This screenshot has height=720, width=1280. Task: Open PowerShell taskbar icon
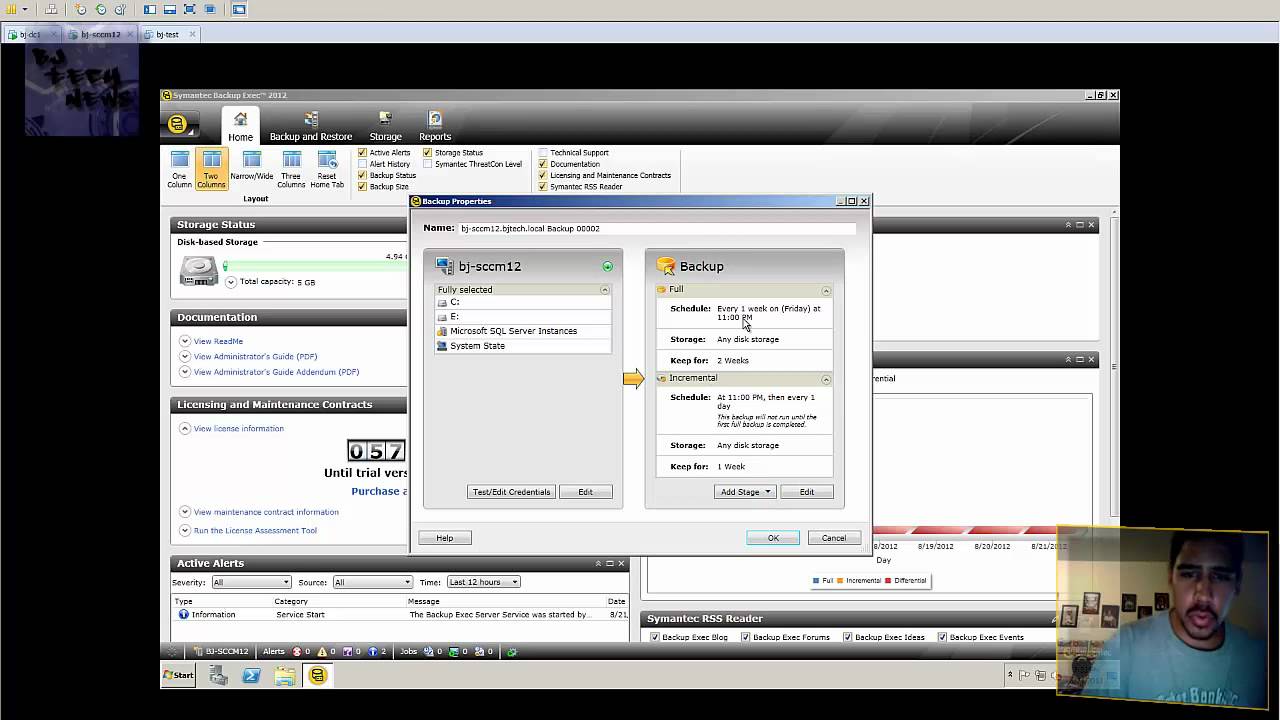[251, 676]
